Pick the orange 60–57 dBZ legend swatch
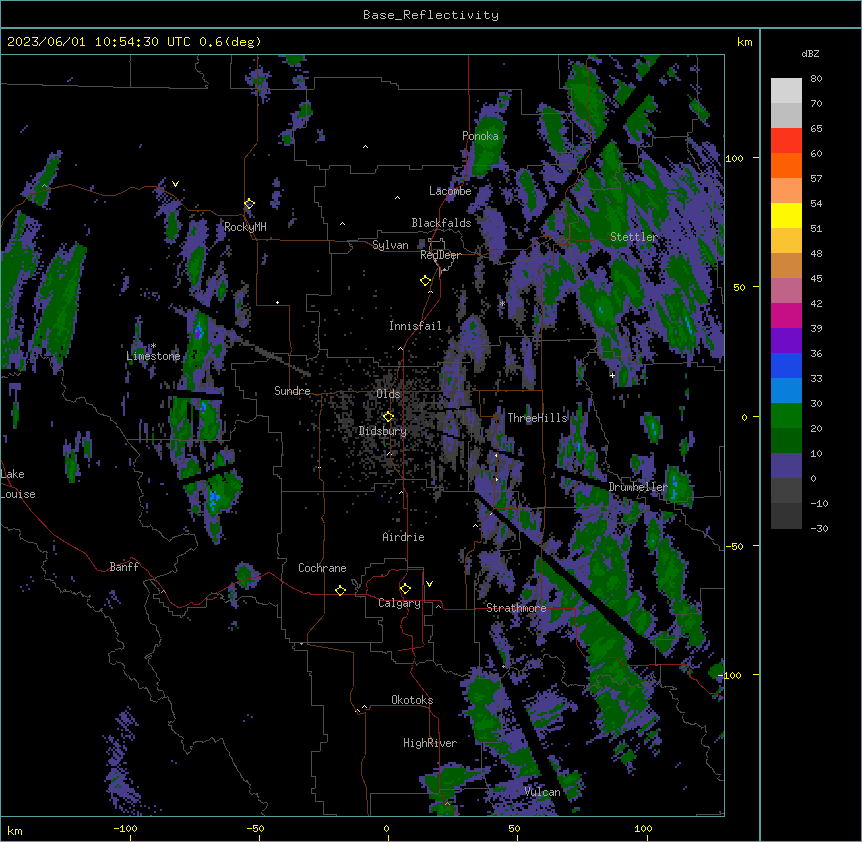Viewport: 862px width, 842px height. (786, 165)
